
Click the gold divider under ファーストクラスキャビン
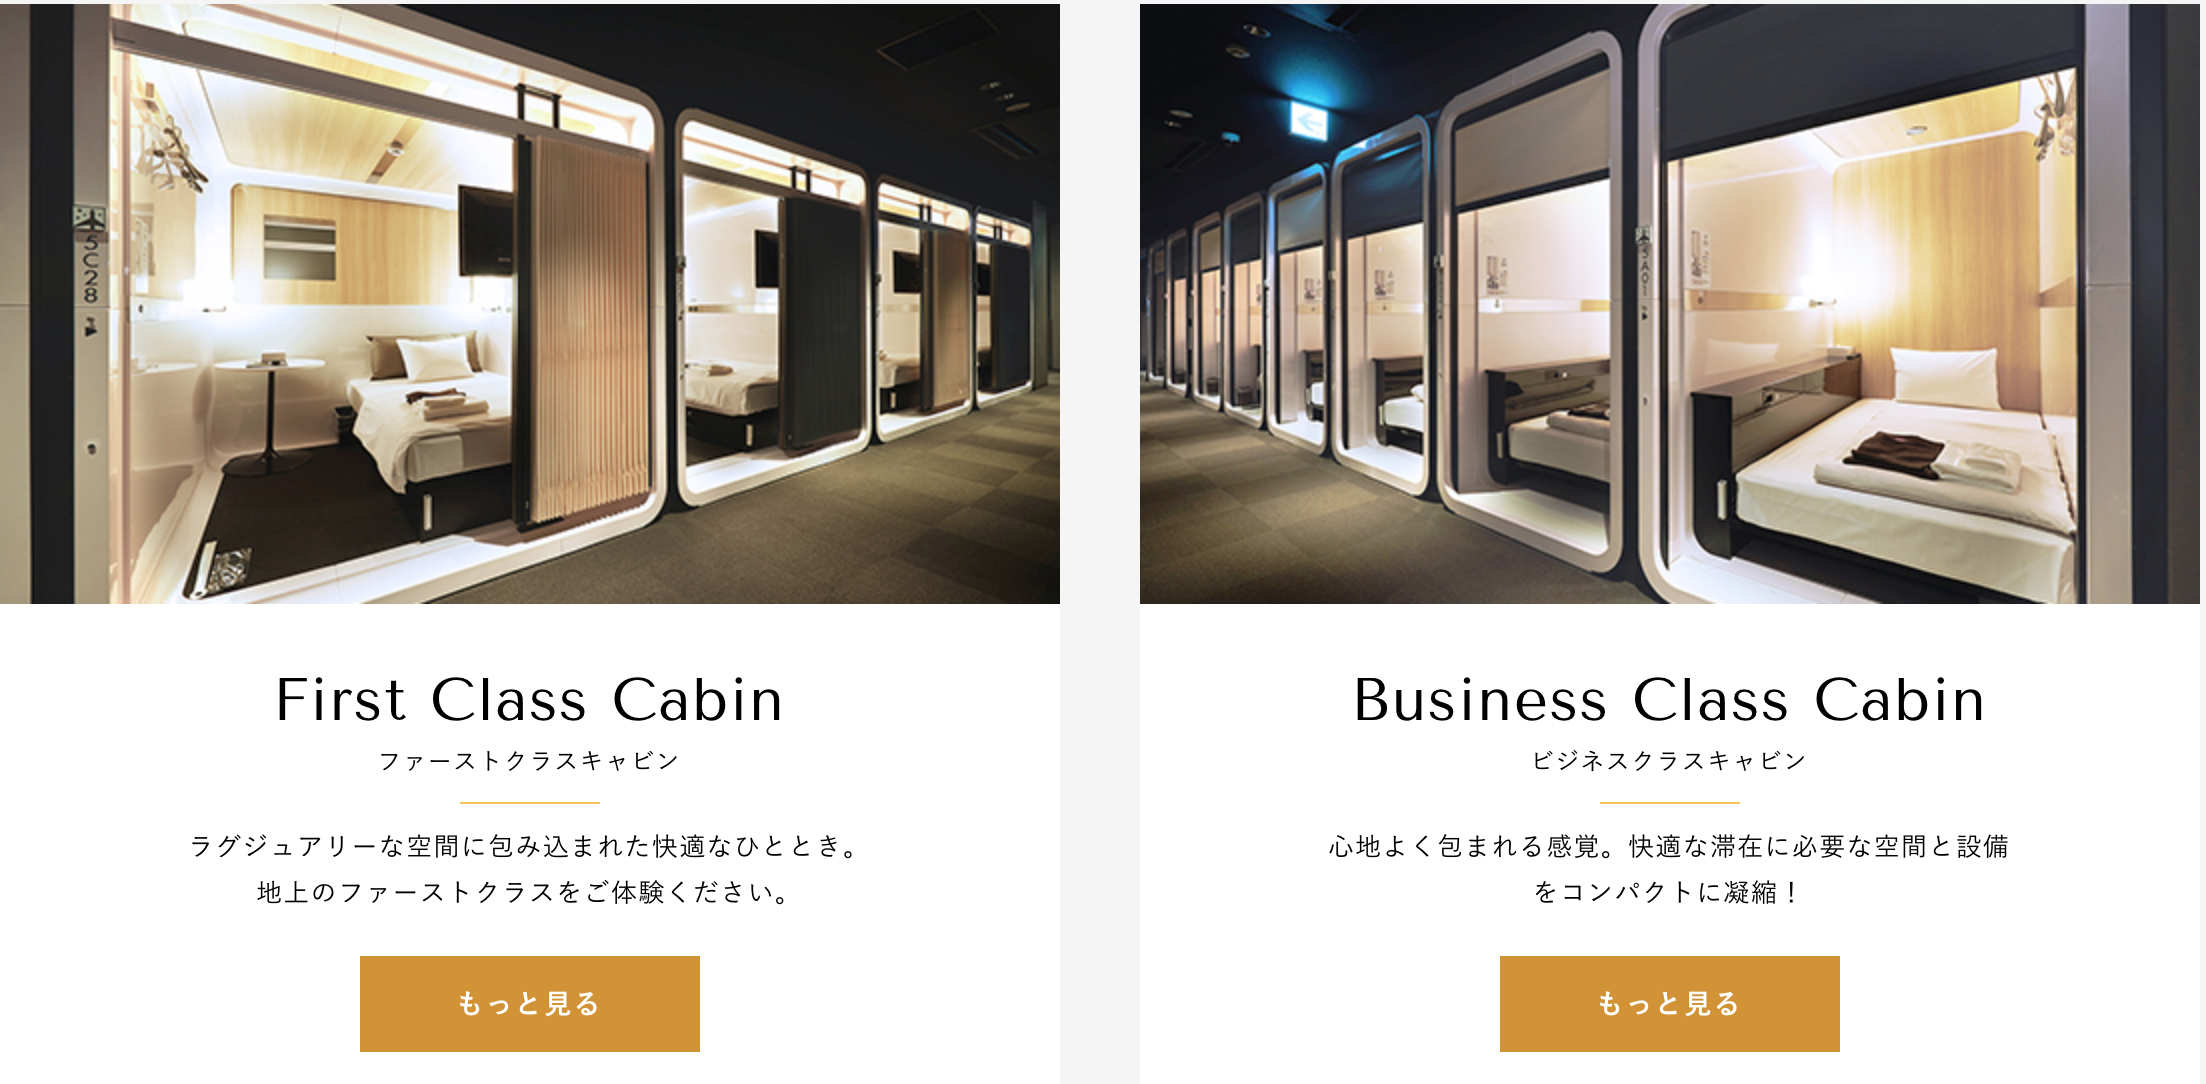[530, 802]
